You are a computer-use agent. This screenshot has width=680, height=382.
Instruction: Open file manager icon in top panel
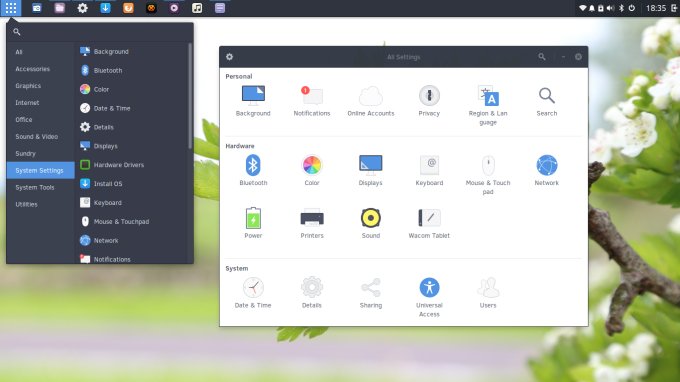tap(59, 8)
